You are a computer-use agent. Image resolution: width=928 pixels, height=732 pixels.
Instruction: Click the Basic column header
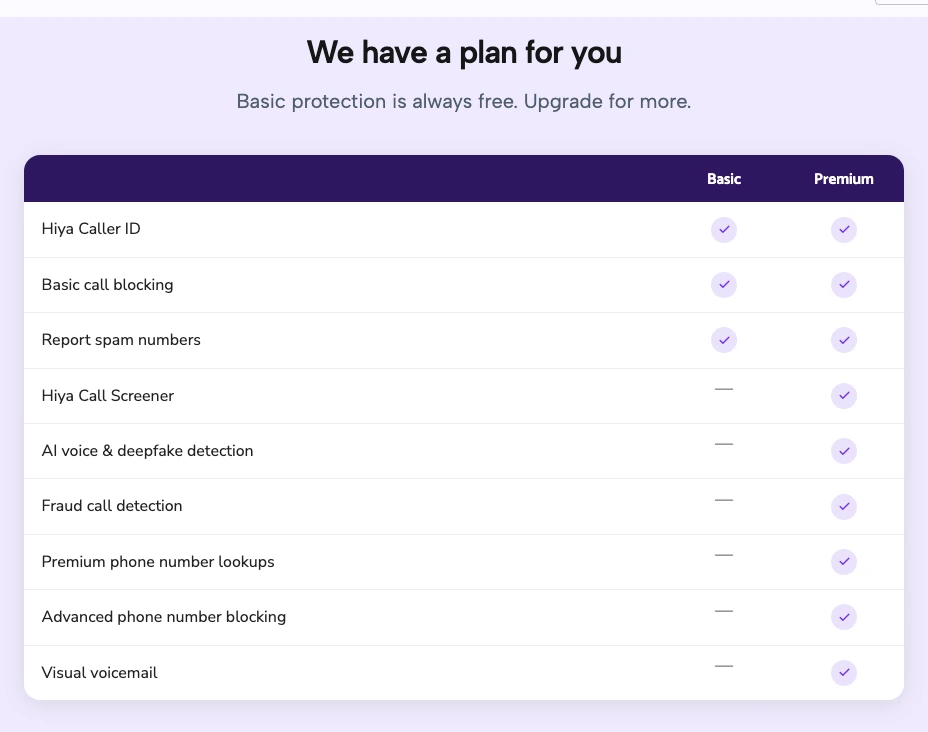pyautogui.click(x=724, y=179)
